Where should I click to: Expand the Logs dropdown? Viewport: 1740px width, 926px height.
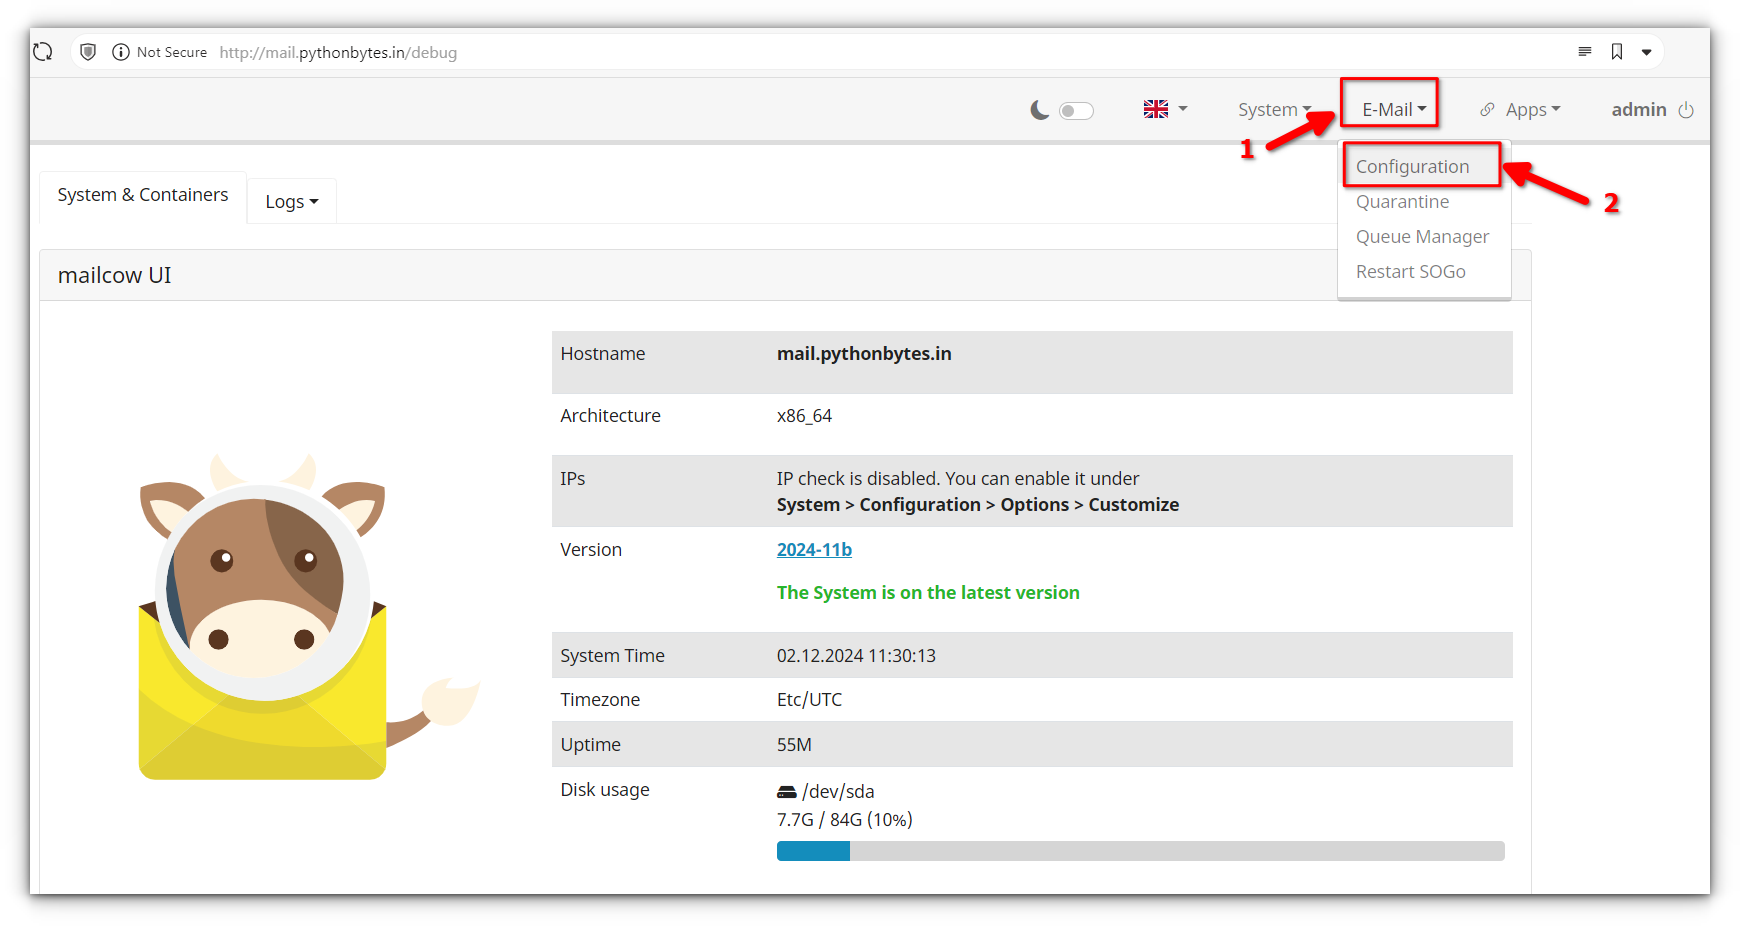tap(290, 200)
